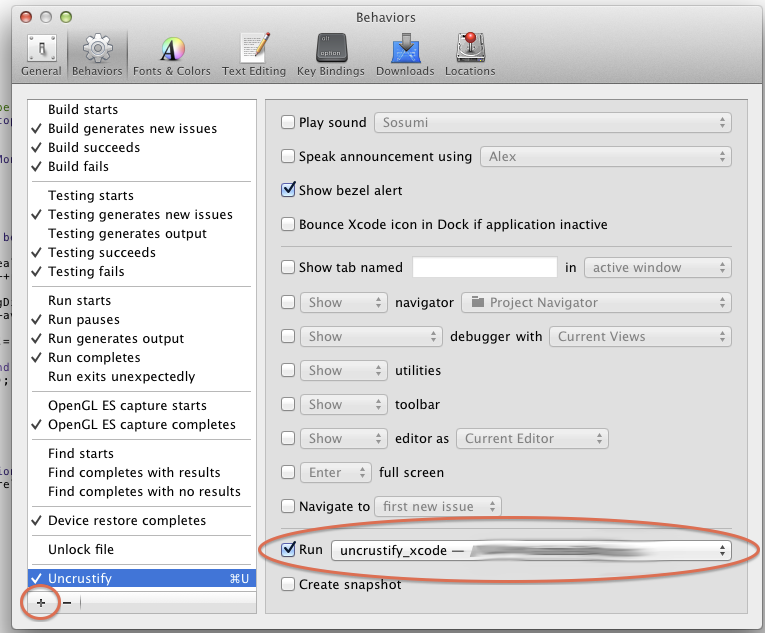The width and height of the screenshot is (765, 633).
Task: Open the uncrustify_xcode script dropdown
Action: (x=531, y=551)
